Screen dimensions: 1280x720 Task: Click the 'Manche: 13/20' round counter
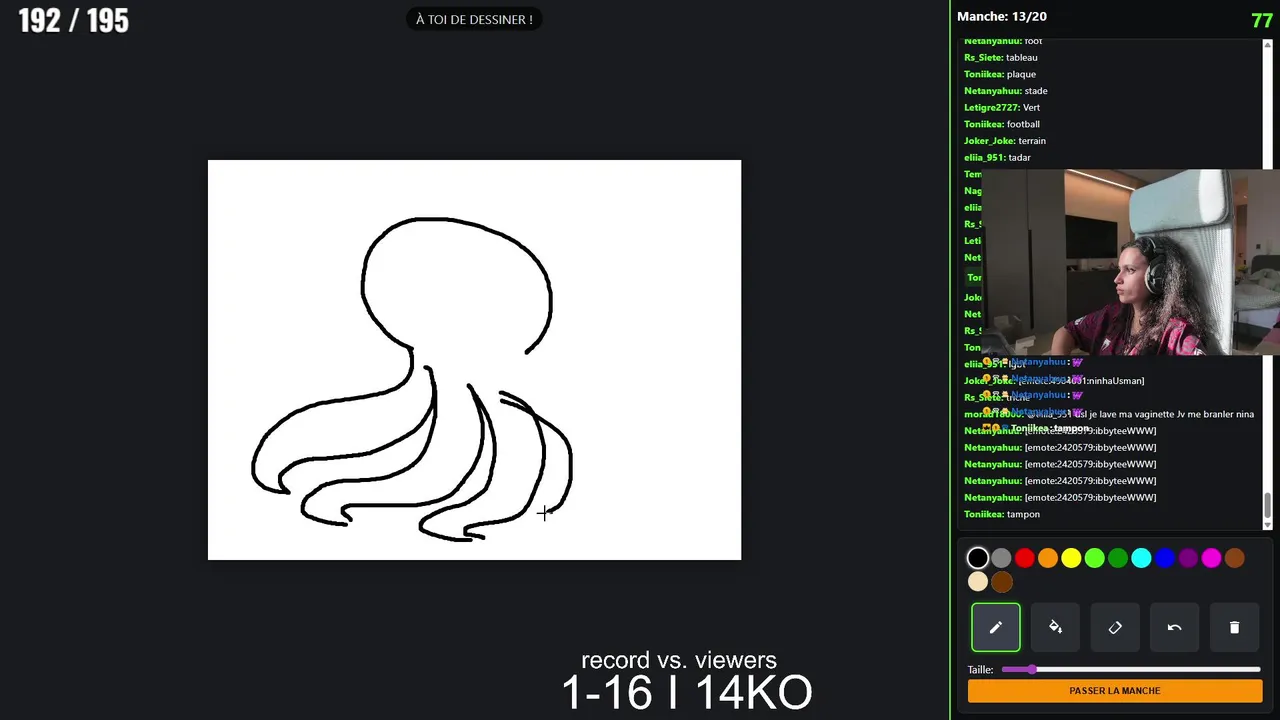[x=1002, y=16]
